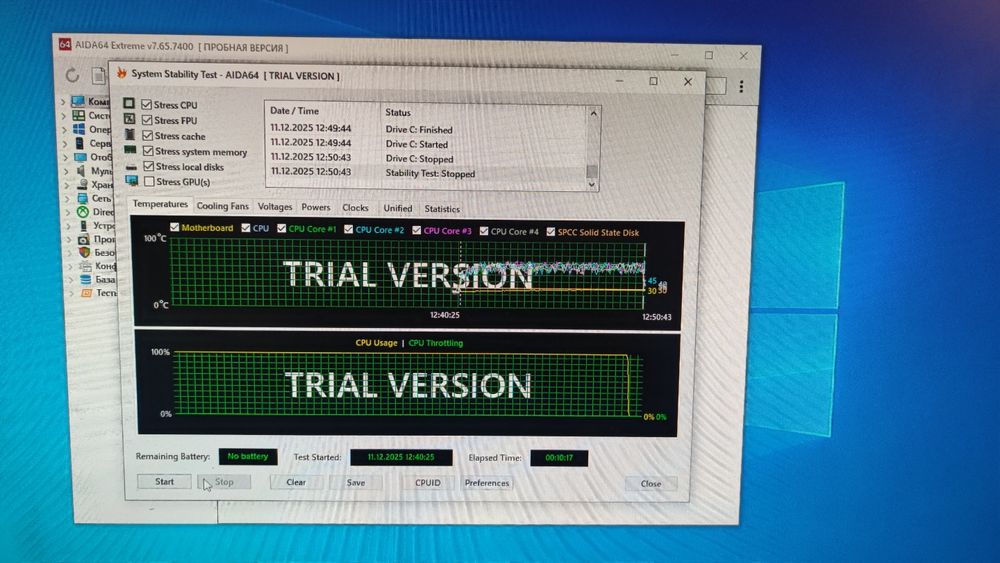This screenshot has width=1000, height=563.
Task: Click the Clear button
Action: pos(296,483)
